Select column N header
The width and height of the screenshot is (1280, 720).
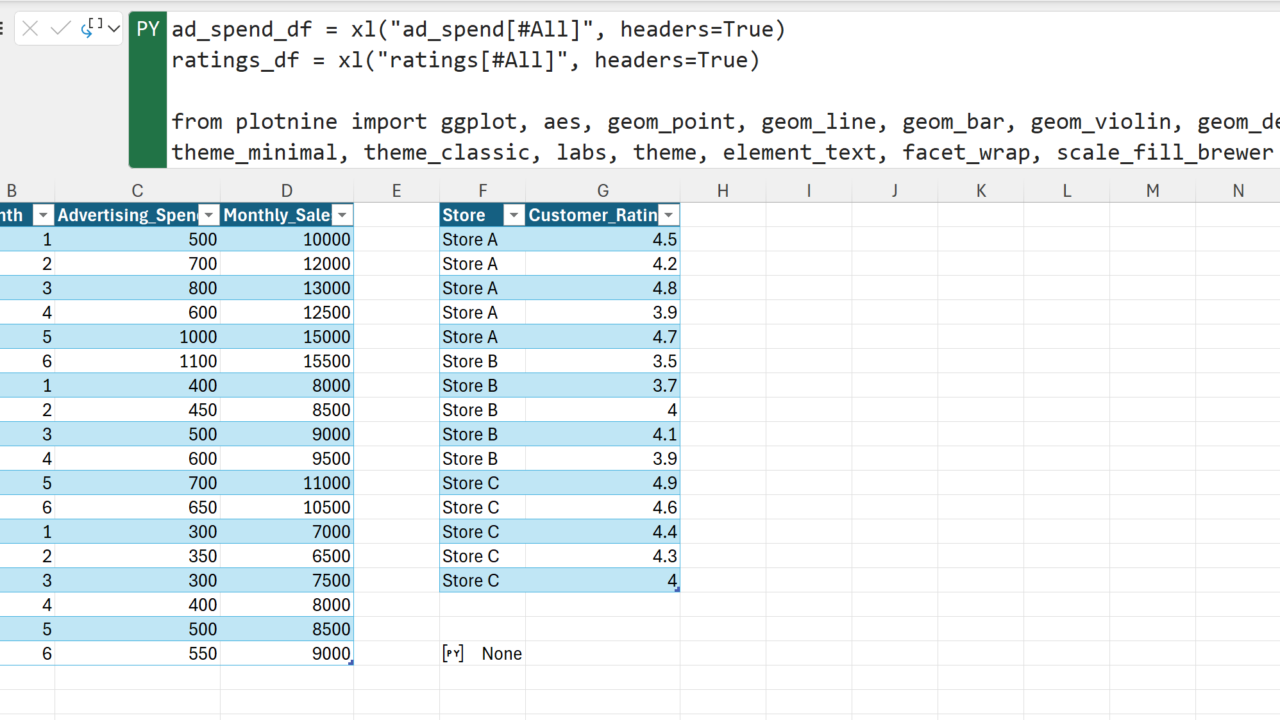point(1238,191)
